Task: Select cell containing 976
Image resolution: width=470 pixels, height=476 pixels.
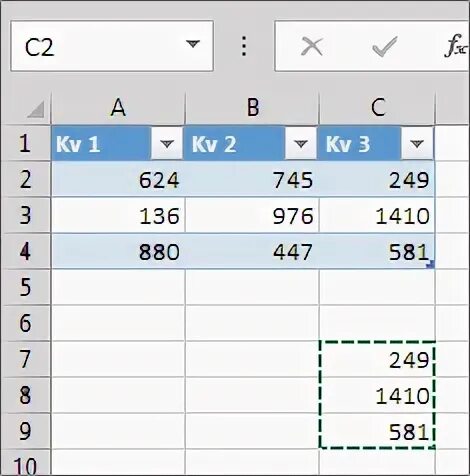Action: [x=252, y=215]
